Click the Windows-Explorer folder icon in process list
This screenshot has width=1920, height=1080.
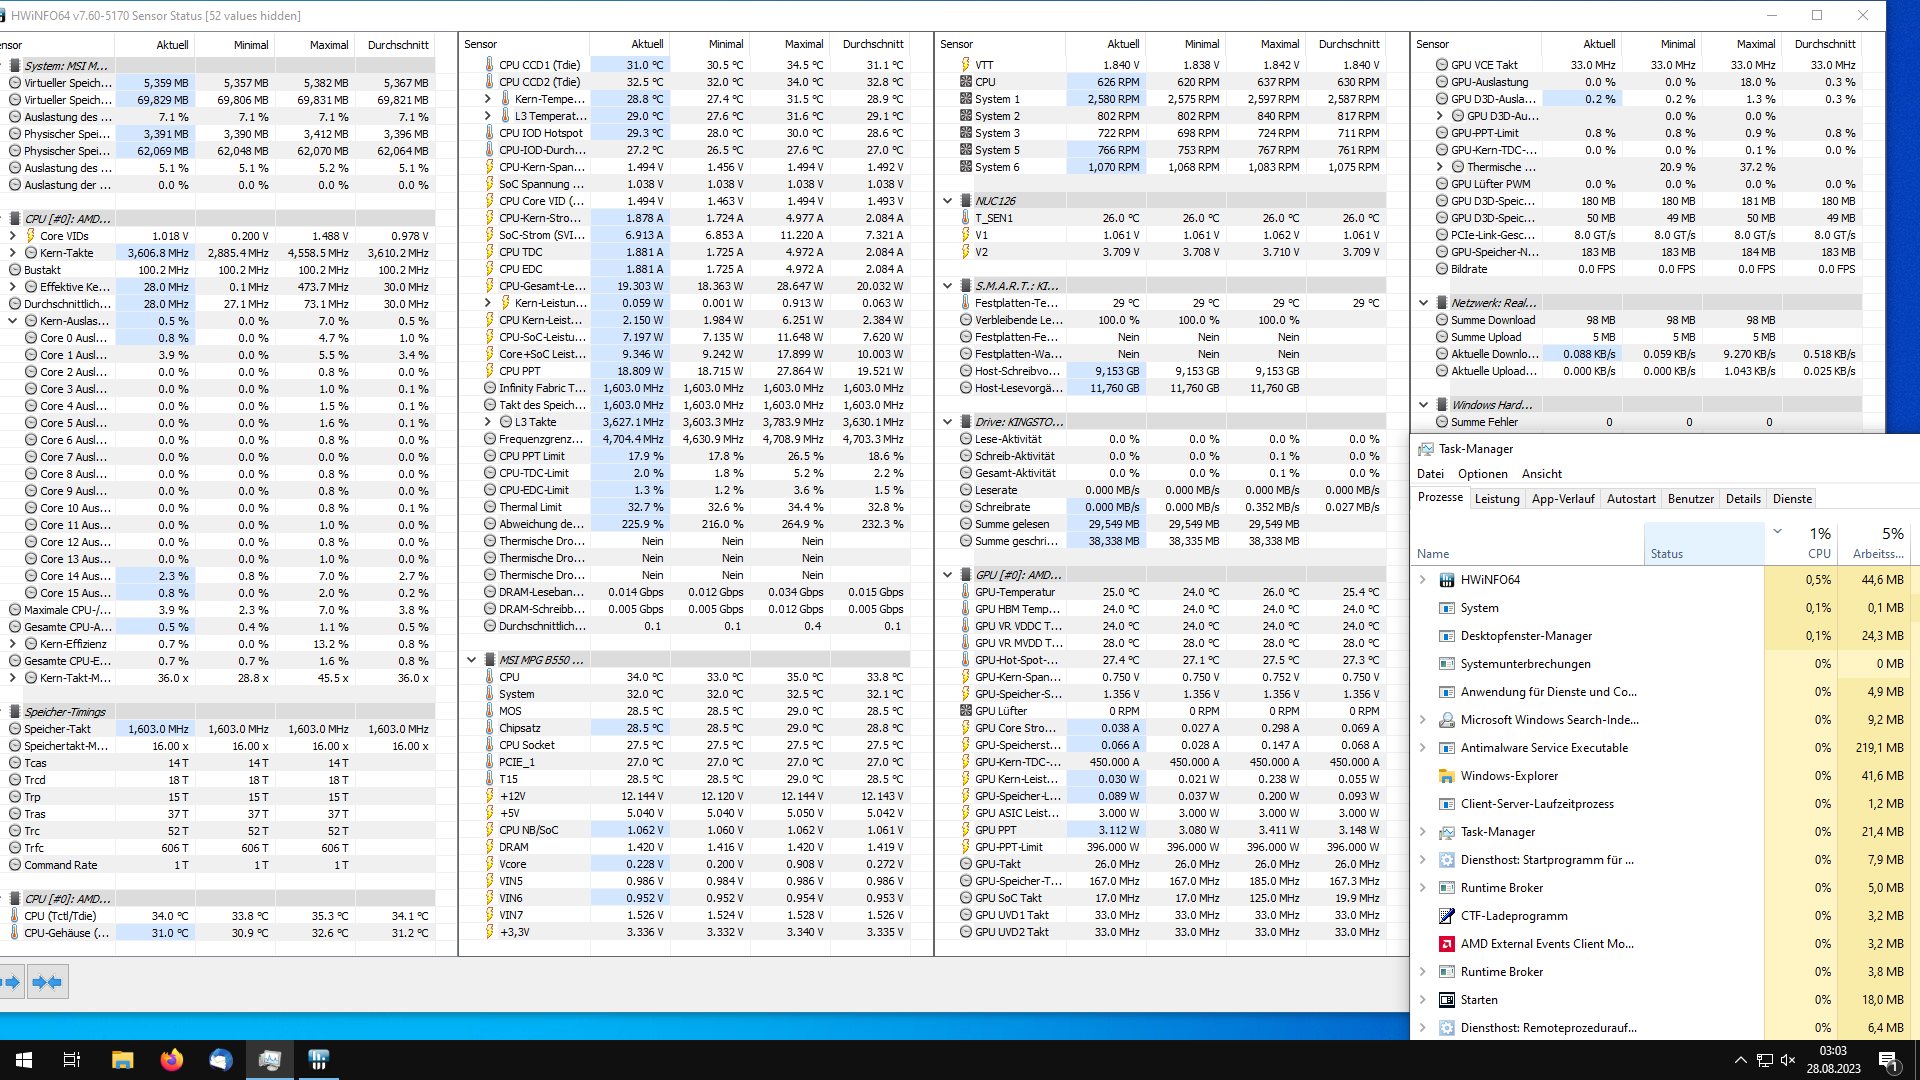pyautogui.click(x=1447, y=775)
